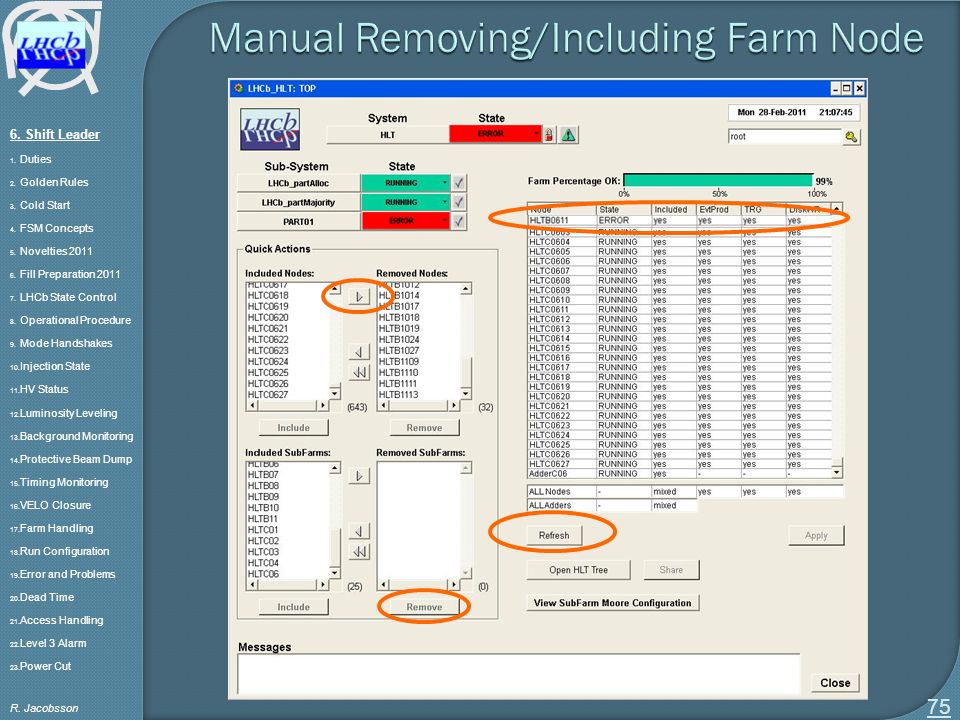Viewport: 960px width, 720px height.
Task: Click the Share button
Action: coord(671,569)
